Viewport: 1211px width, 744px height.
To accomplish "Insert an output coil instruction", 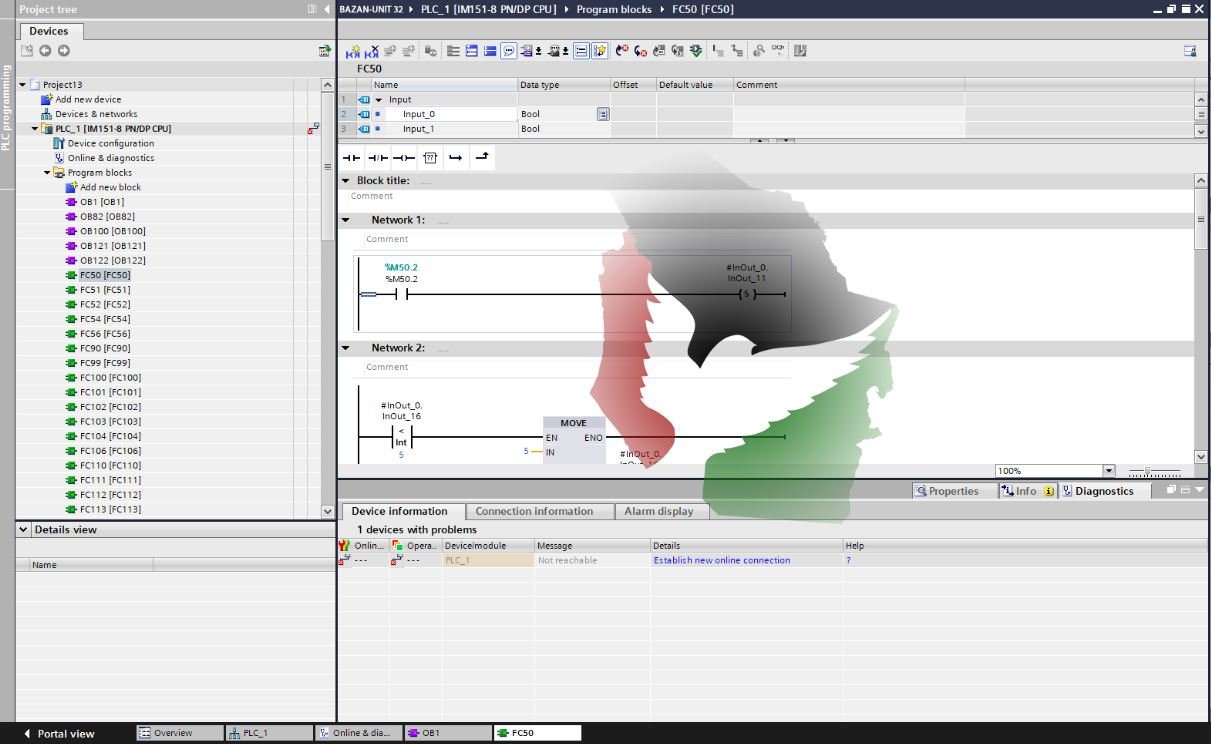I will 403,158.
